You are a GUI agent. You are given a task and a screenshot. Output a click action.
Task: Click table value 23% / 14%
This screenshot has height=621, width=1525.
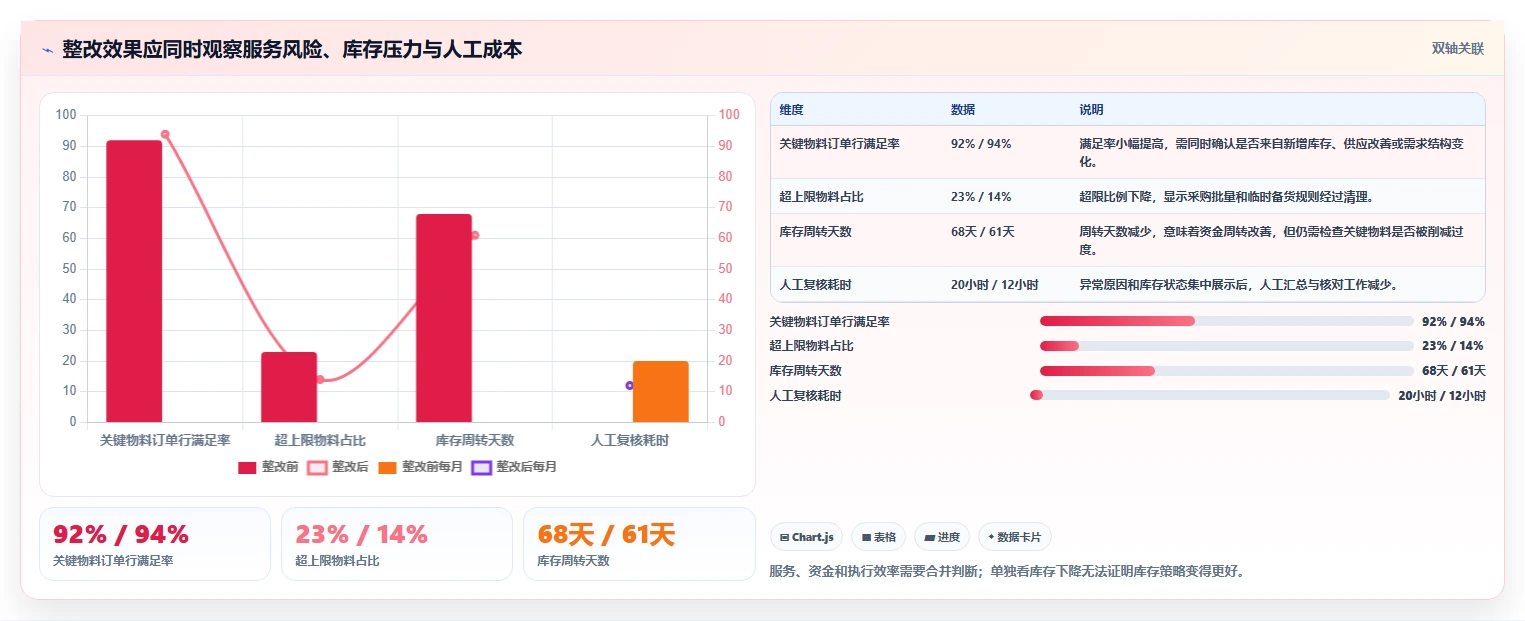coord(981,197)
